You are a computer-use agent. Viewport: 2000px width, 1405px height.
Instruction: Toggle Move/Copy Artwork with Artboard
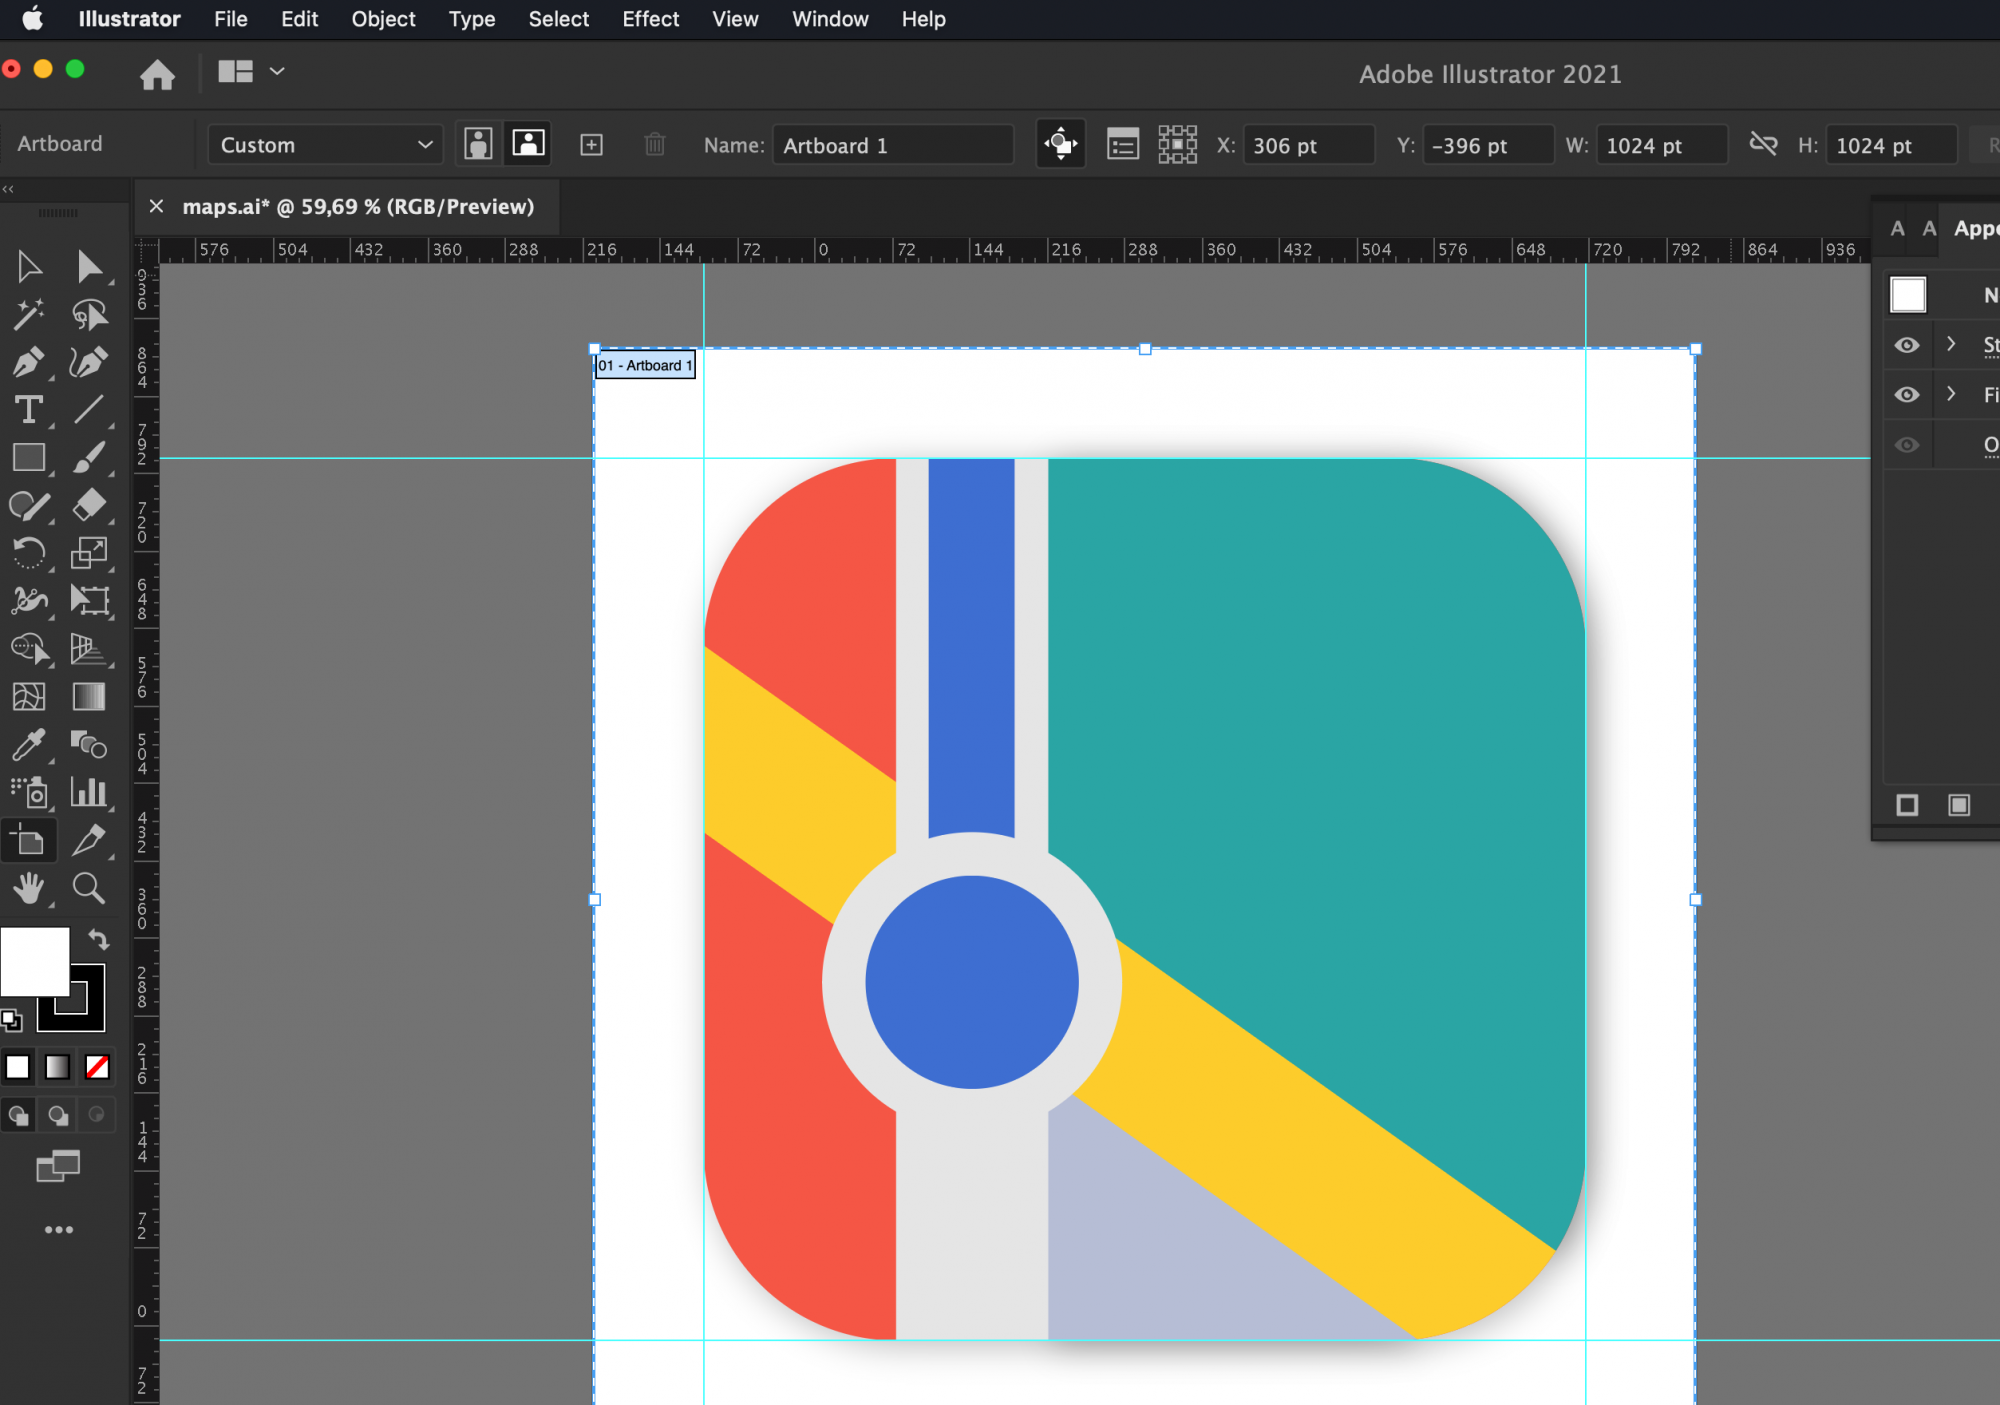point(1061,145)
